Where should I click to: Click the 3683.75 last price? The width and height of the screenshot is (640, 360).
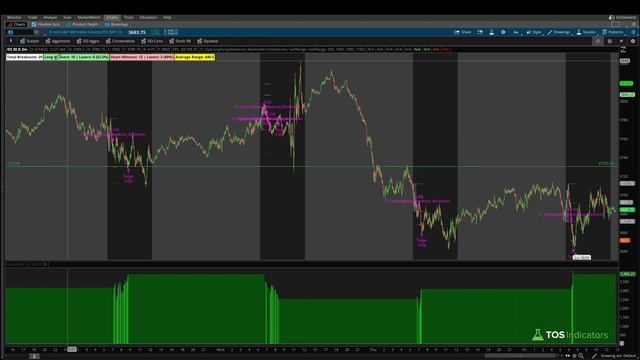coord(137,32)
